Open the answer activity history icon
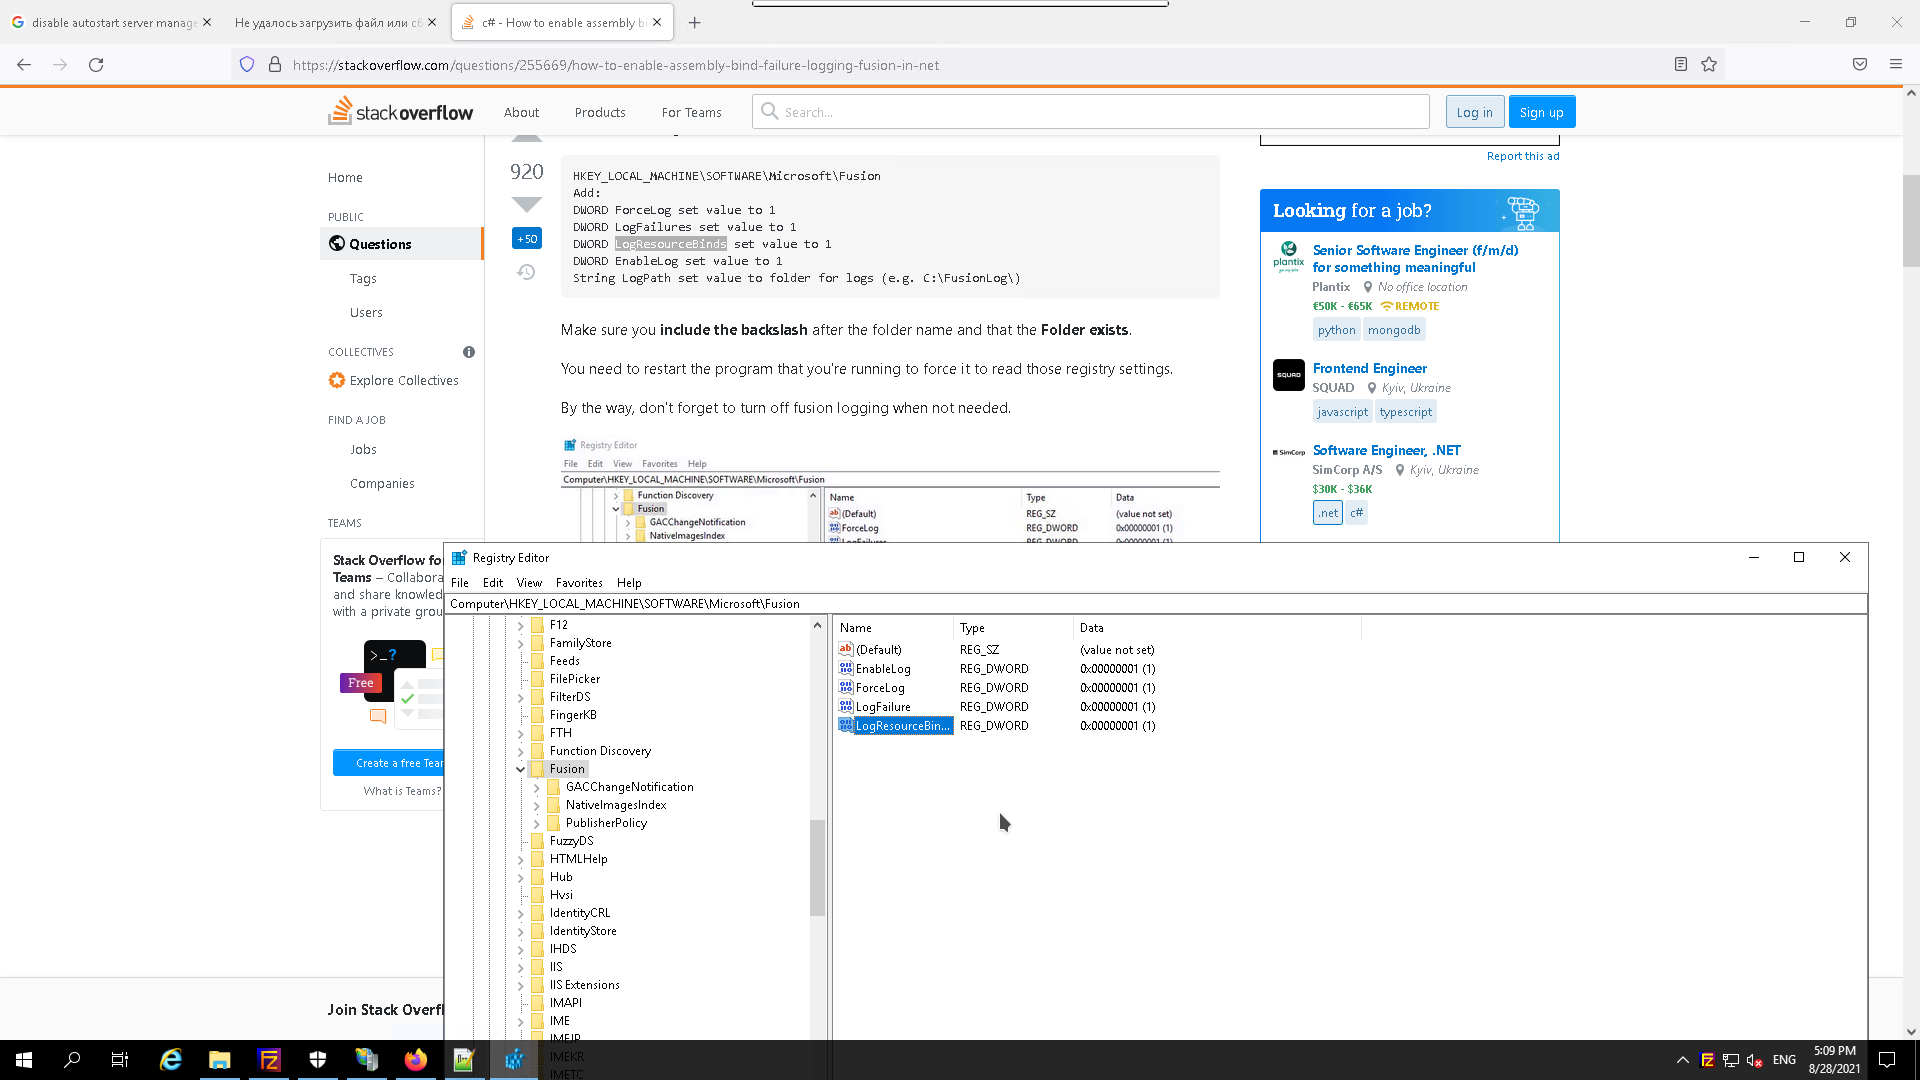This screenshot has width=1920, height=1080. pos(526,272)
